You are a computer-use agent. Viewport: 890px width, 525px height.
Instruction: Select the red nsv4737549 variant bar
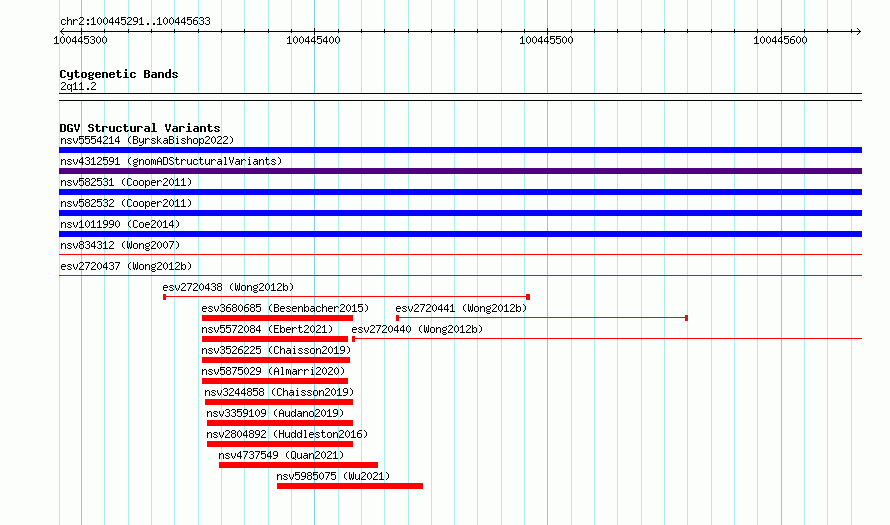(299, 465)
